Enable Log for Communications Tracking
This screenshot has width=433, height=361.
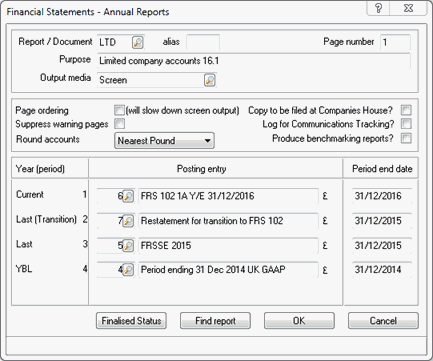406,124
